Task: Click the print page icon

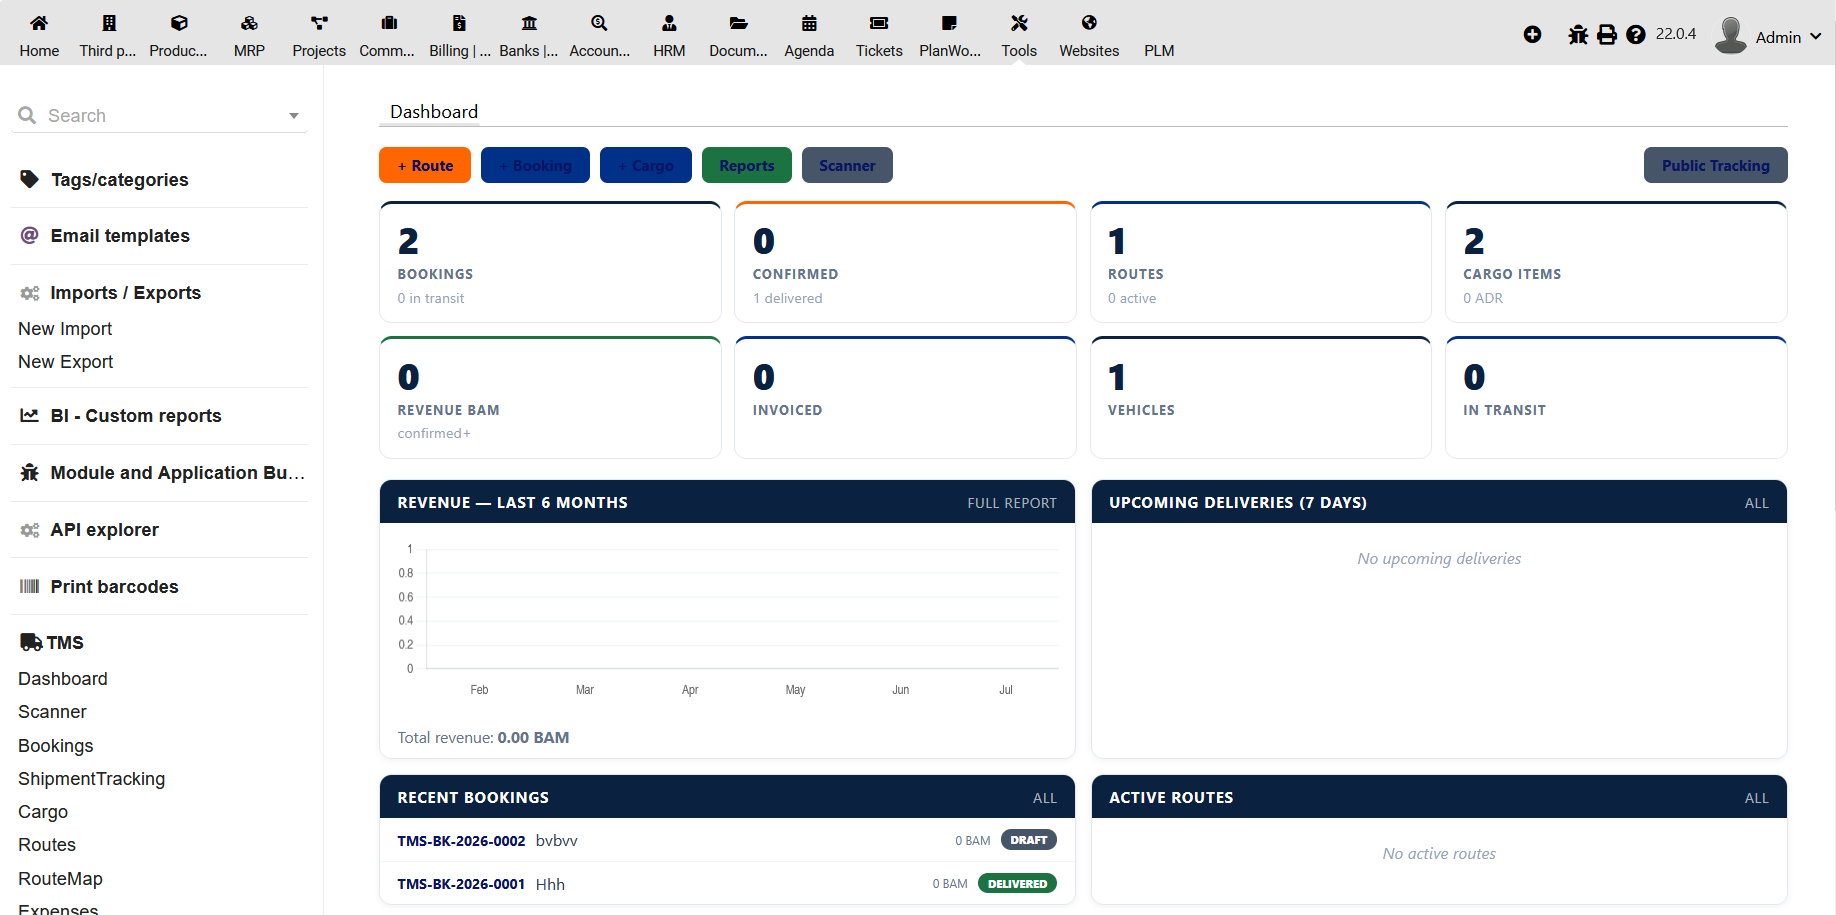Action: (1607, 35)
